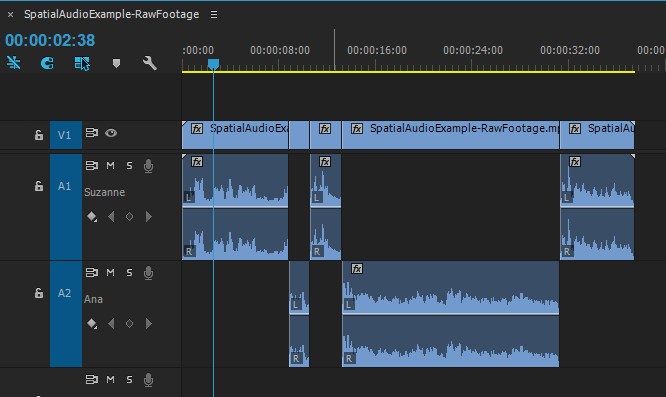Select the SpatialAudioExample-RawFootage sequence tab

(111, 14)
